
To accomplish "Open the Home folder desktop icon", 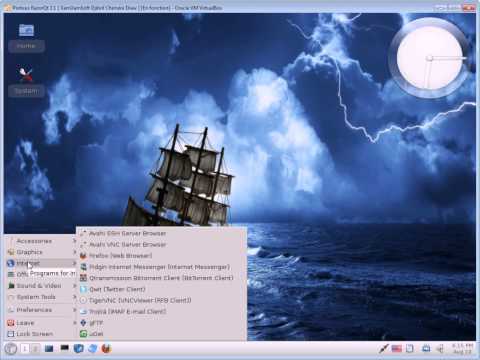I will click(26, 37).
